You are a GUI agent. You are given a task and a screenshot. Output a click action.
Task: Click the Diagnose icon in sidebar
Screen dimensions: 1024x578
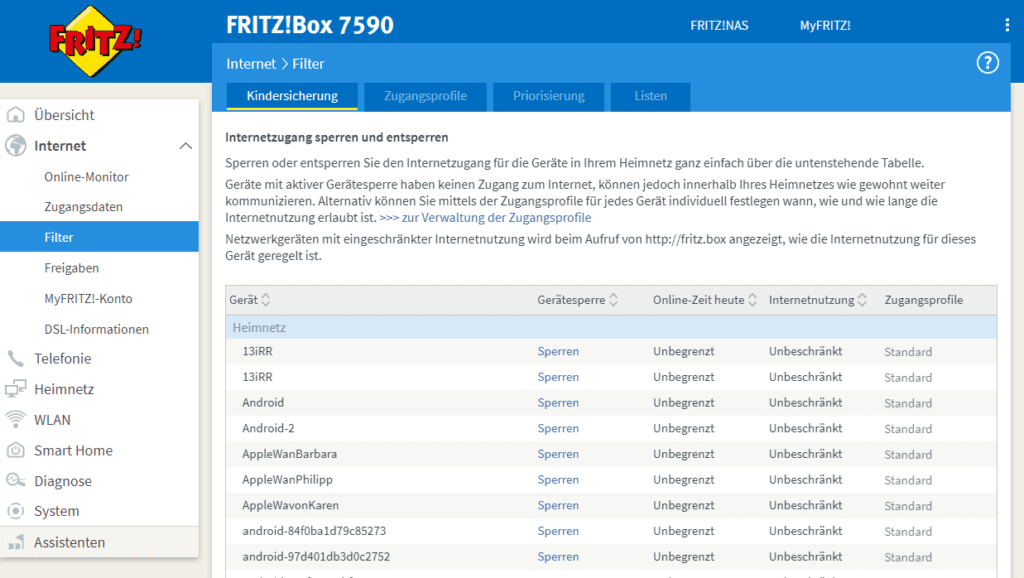(x=16, y=481)
